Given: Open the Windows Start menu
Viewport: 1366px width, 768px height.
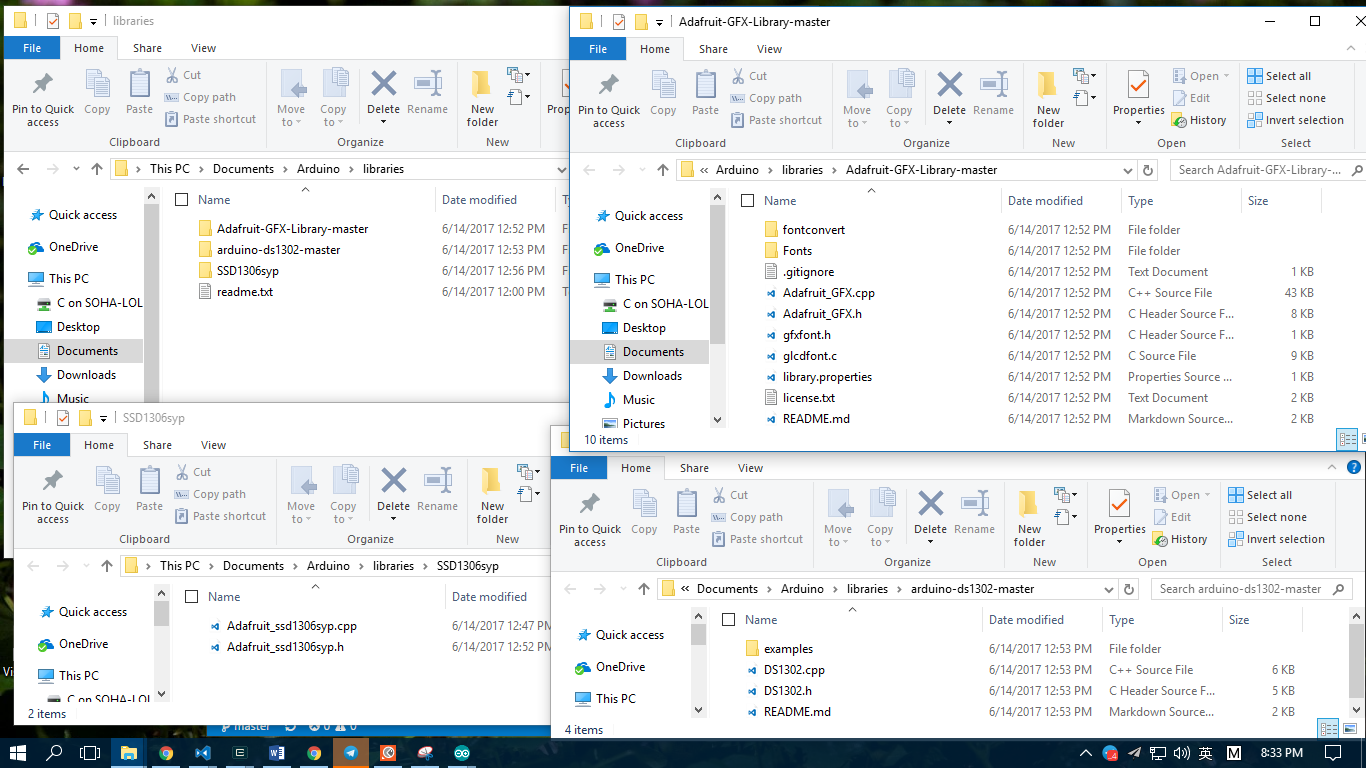Looking at the screenshot, I should (x=18, y=753).
